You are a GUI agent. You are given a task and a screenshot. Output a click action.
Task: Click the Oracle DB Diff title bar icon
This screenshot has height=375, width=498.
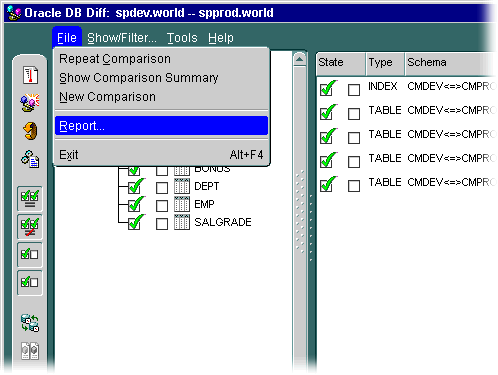click(14, 13)
